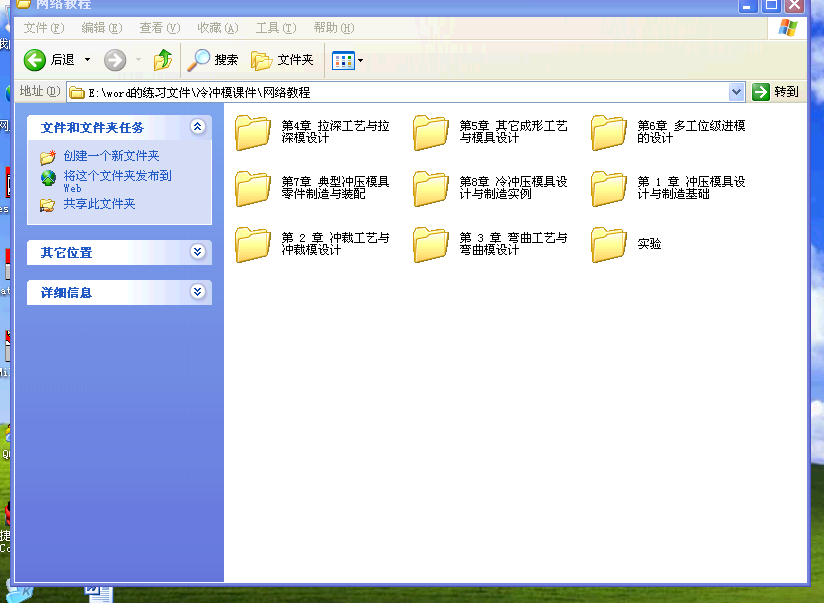This screenshot has width=824, height=603.
Task: Click the share folder hand icon
Action: (47, 205)
